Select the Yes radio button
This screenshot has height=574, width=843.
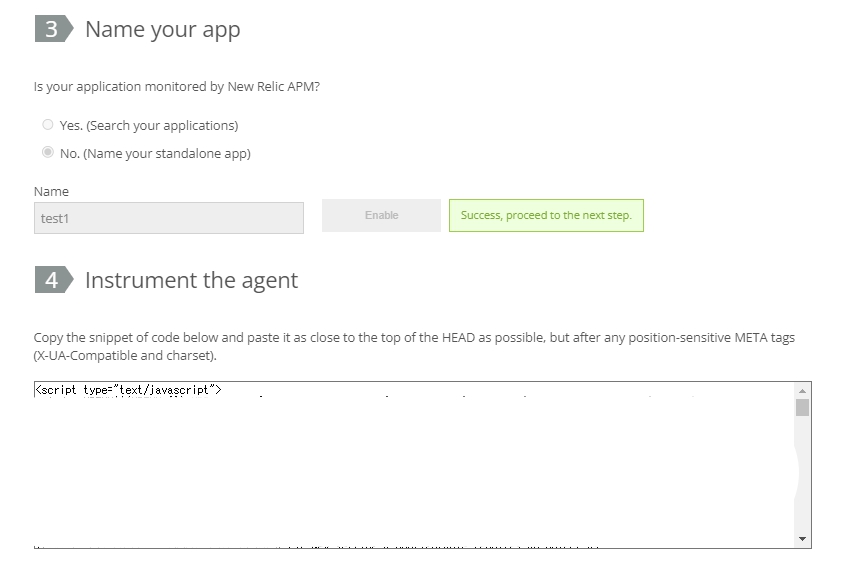tap(48, 125)
